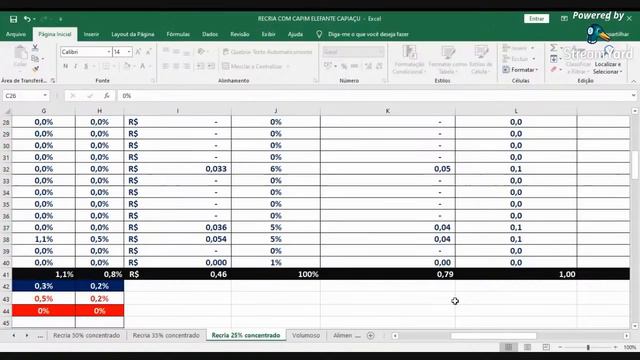This screenshot has width=640, height=360.
Task: Open the font color A swatch
Action: (142, 66)
